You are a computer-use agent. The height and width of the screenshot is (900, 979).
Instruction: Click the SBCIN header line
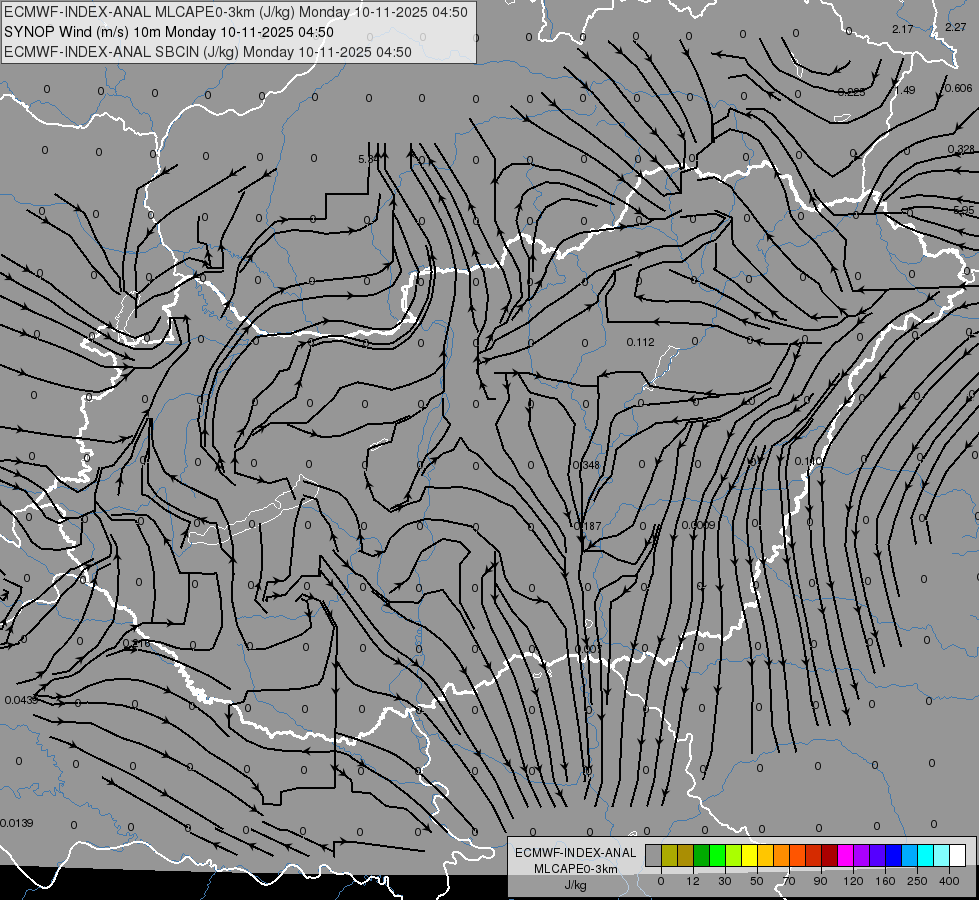pos(208,52)
